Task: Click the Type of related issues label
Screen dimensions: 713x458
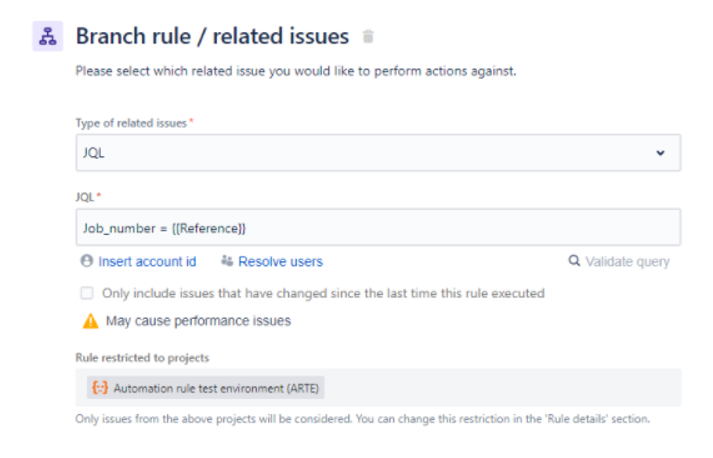Action: point(131,123)
